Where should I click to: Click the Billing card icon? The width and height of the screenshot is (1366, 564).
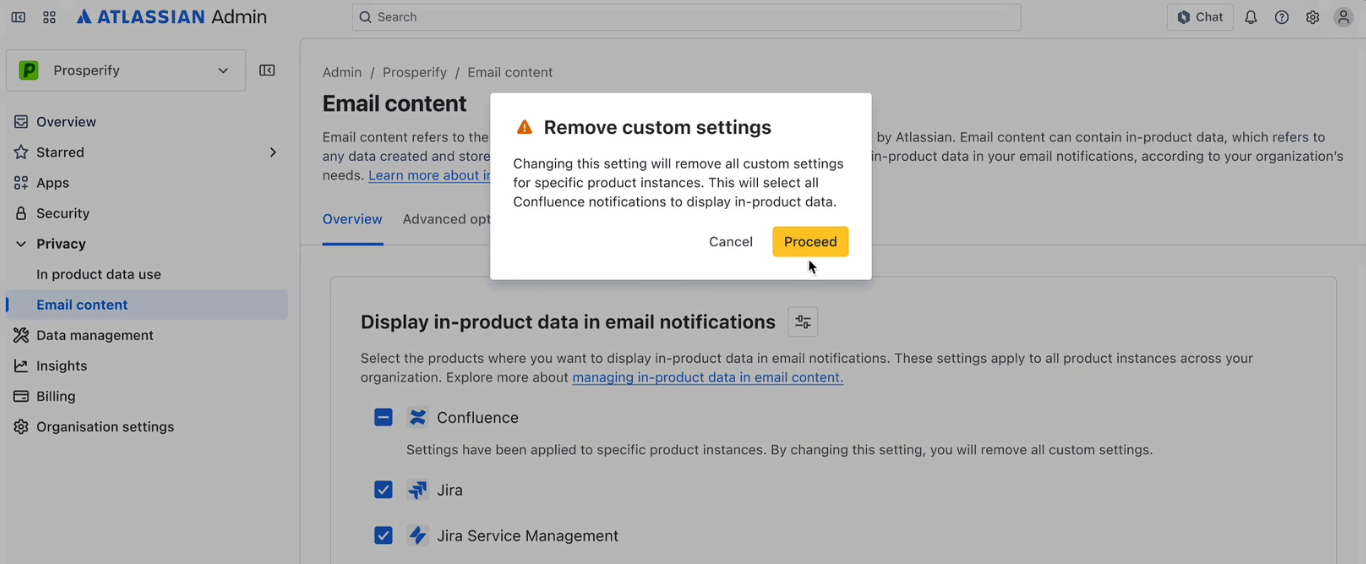(x=21, y=396)
